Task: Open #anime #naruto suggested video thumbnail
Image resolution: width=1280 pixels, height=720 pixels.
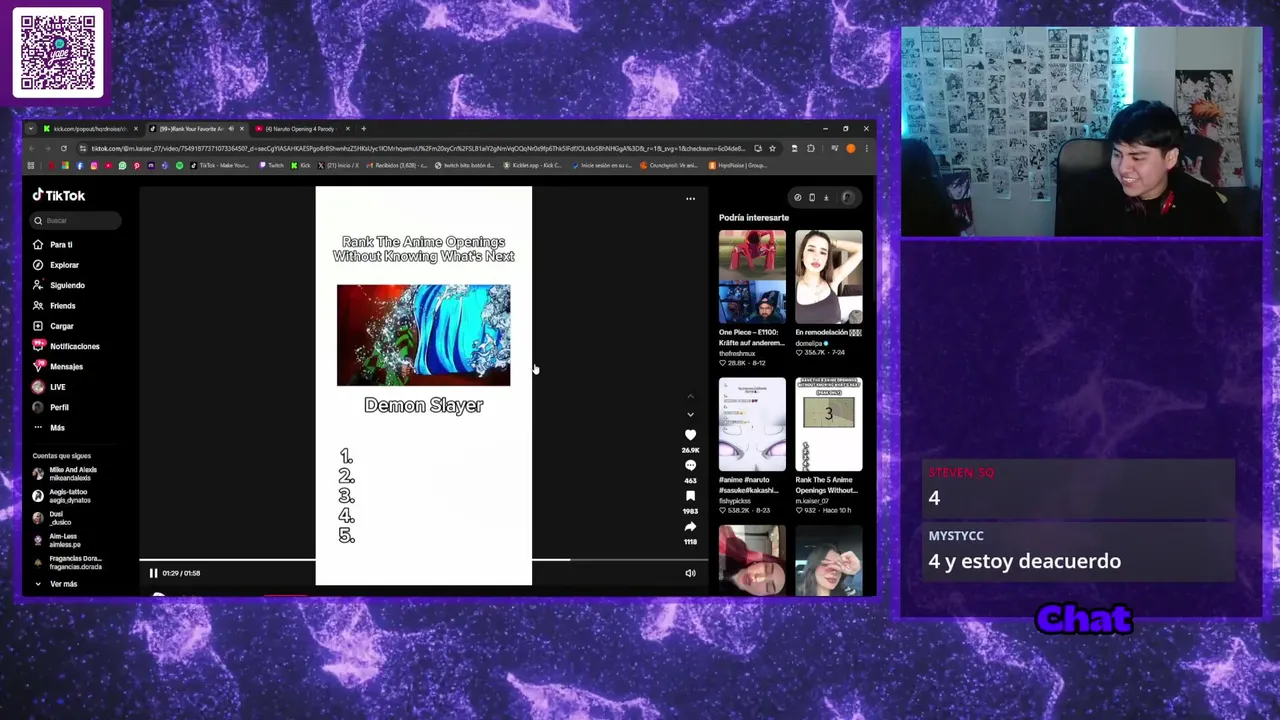Action: [x=752, y=424]
